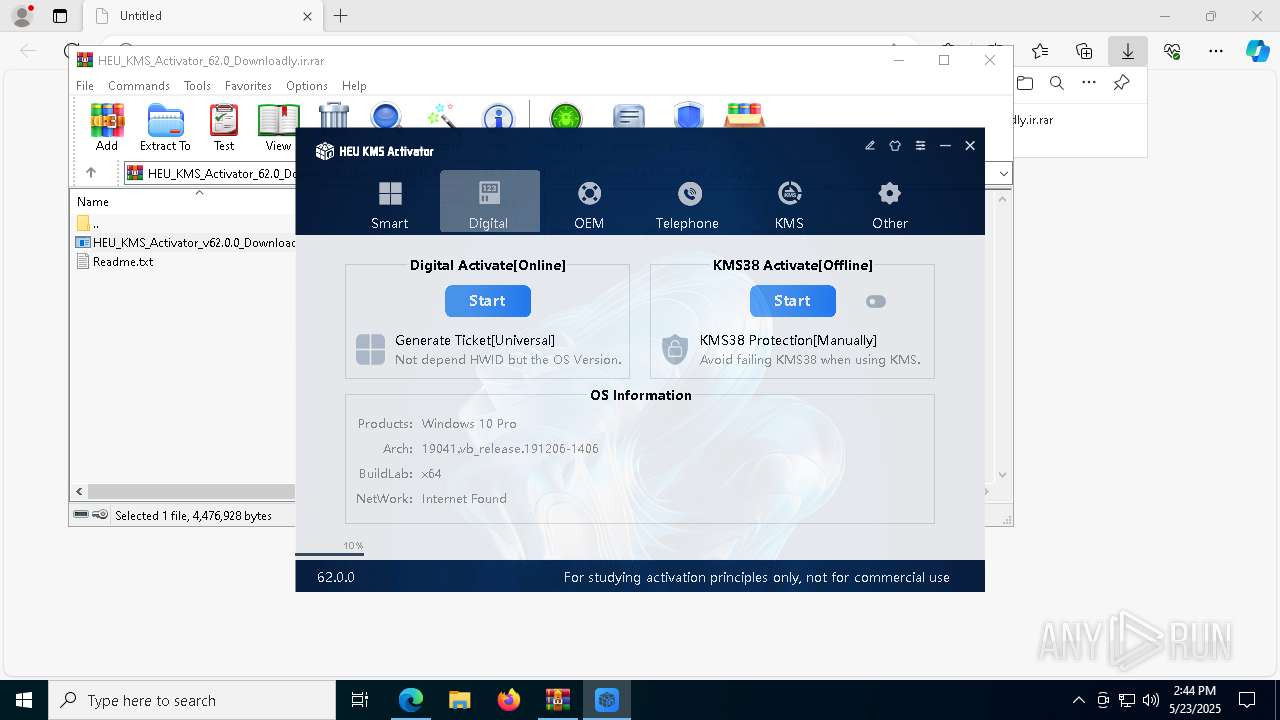This screenshot has height=720, width=1280.
Task: Sort by the Name column header
Action: point(93,201)
